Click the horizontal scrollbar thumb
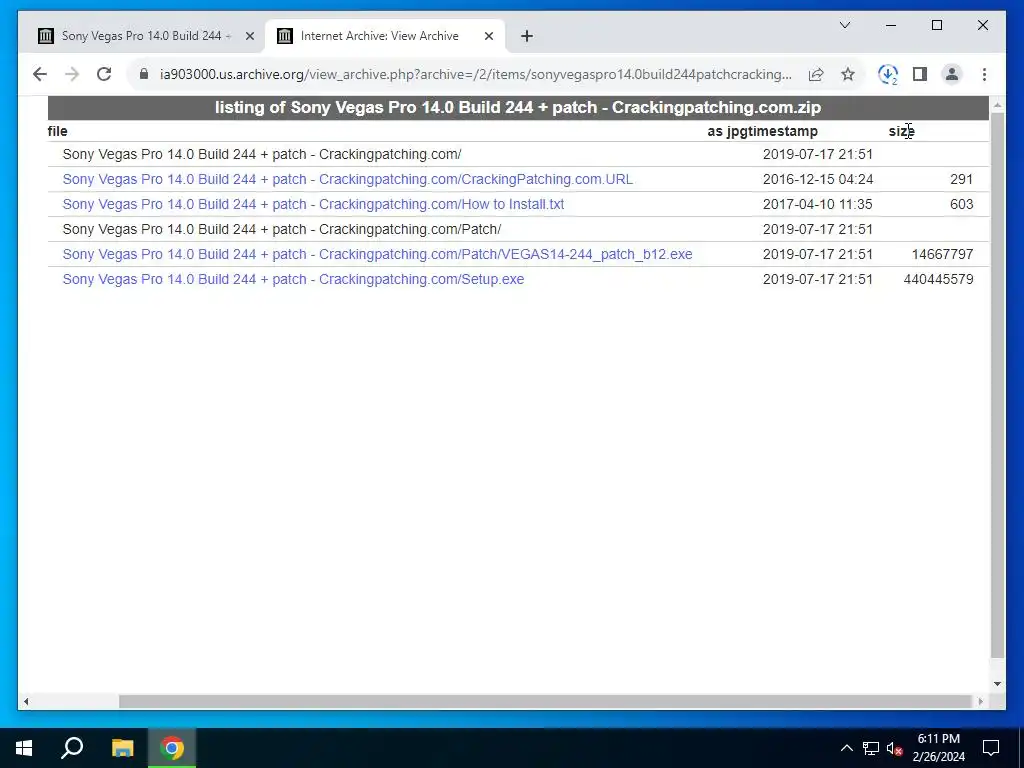This screenshot has width=1024, height=768. pos(545,701)
